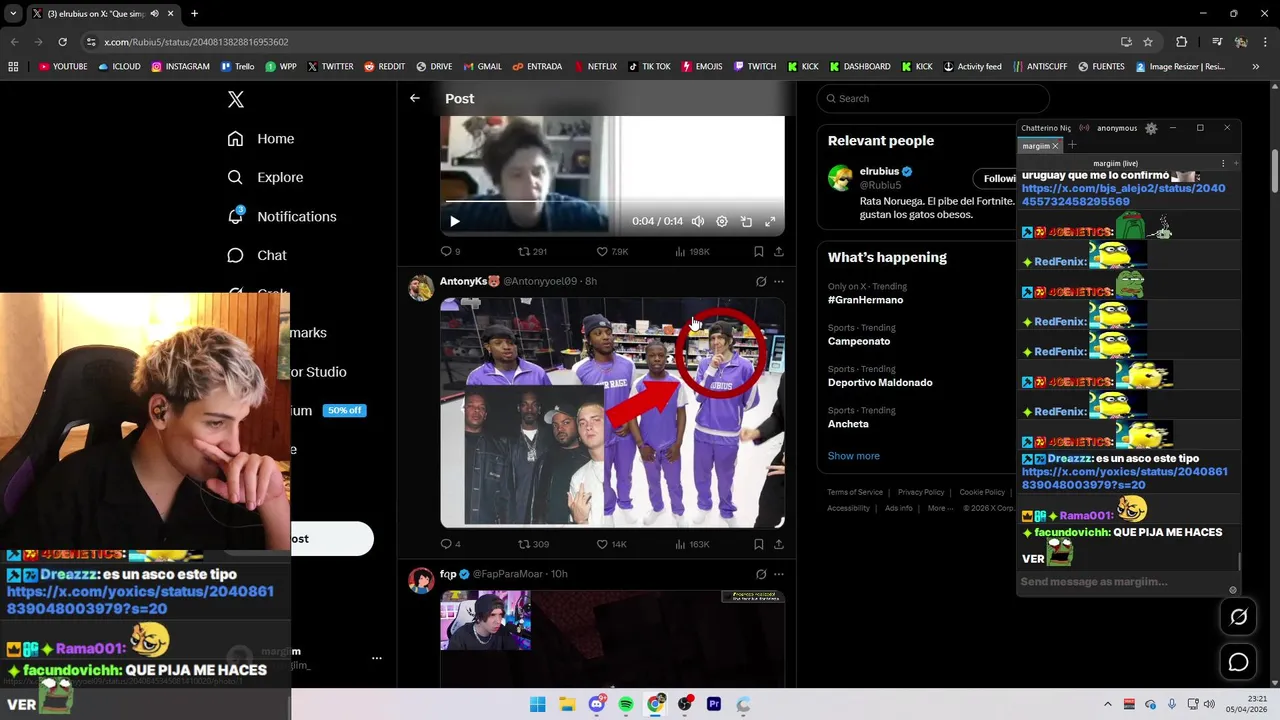View analytics of the 163K views post
1280x720 pixels.
(x=692, y=544)
